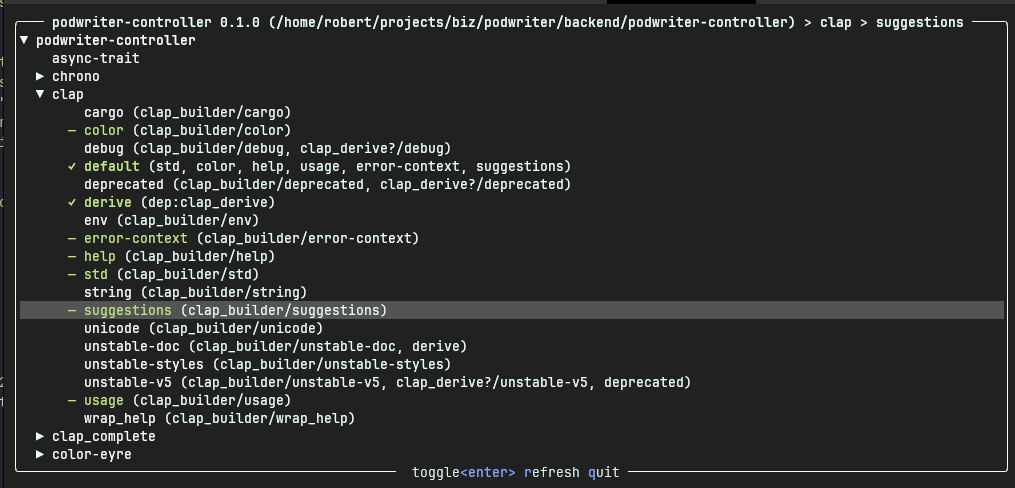
Task: Click the checkmark icon beside default feature
Action: [72, 166]
